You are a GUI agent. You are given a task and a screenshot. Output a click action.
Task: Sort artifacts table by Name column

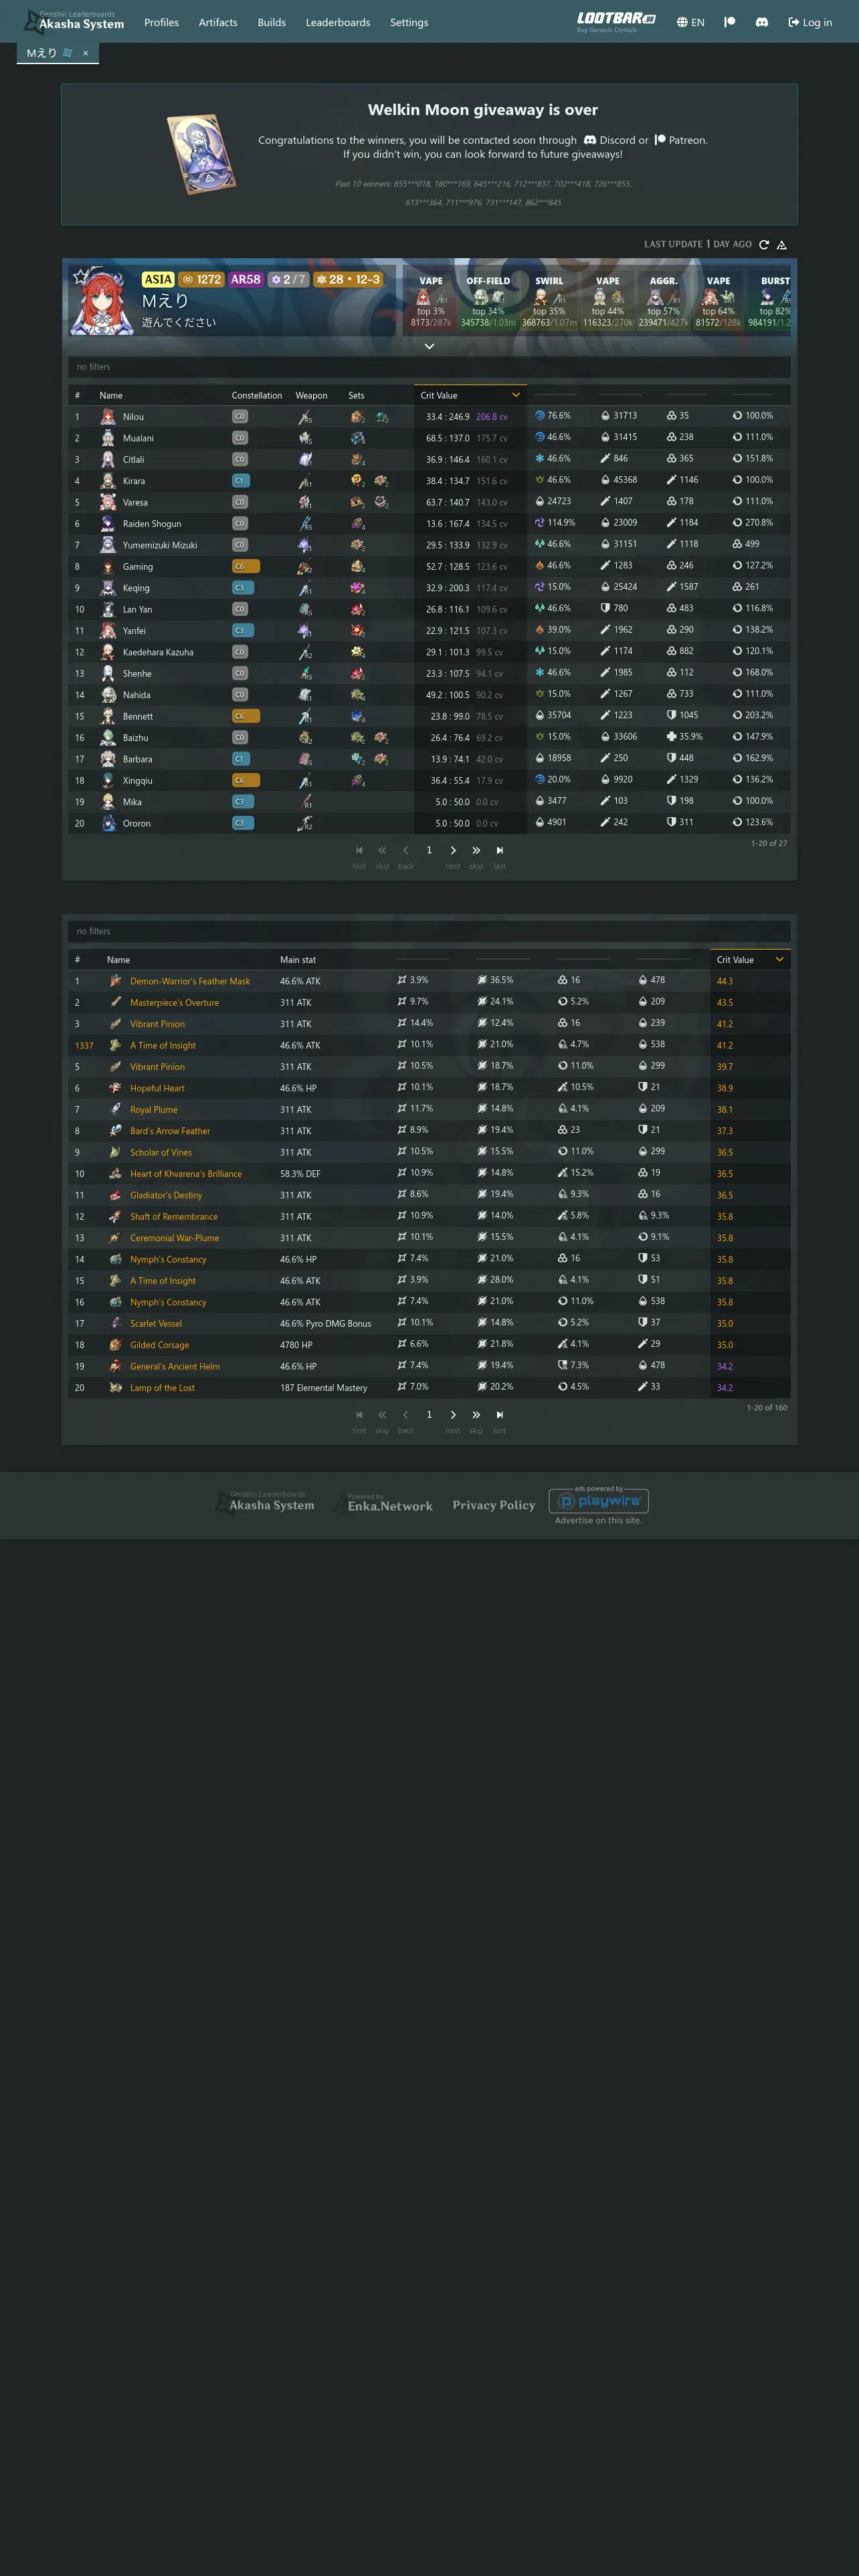(x=118, y=960)
